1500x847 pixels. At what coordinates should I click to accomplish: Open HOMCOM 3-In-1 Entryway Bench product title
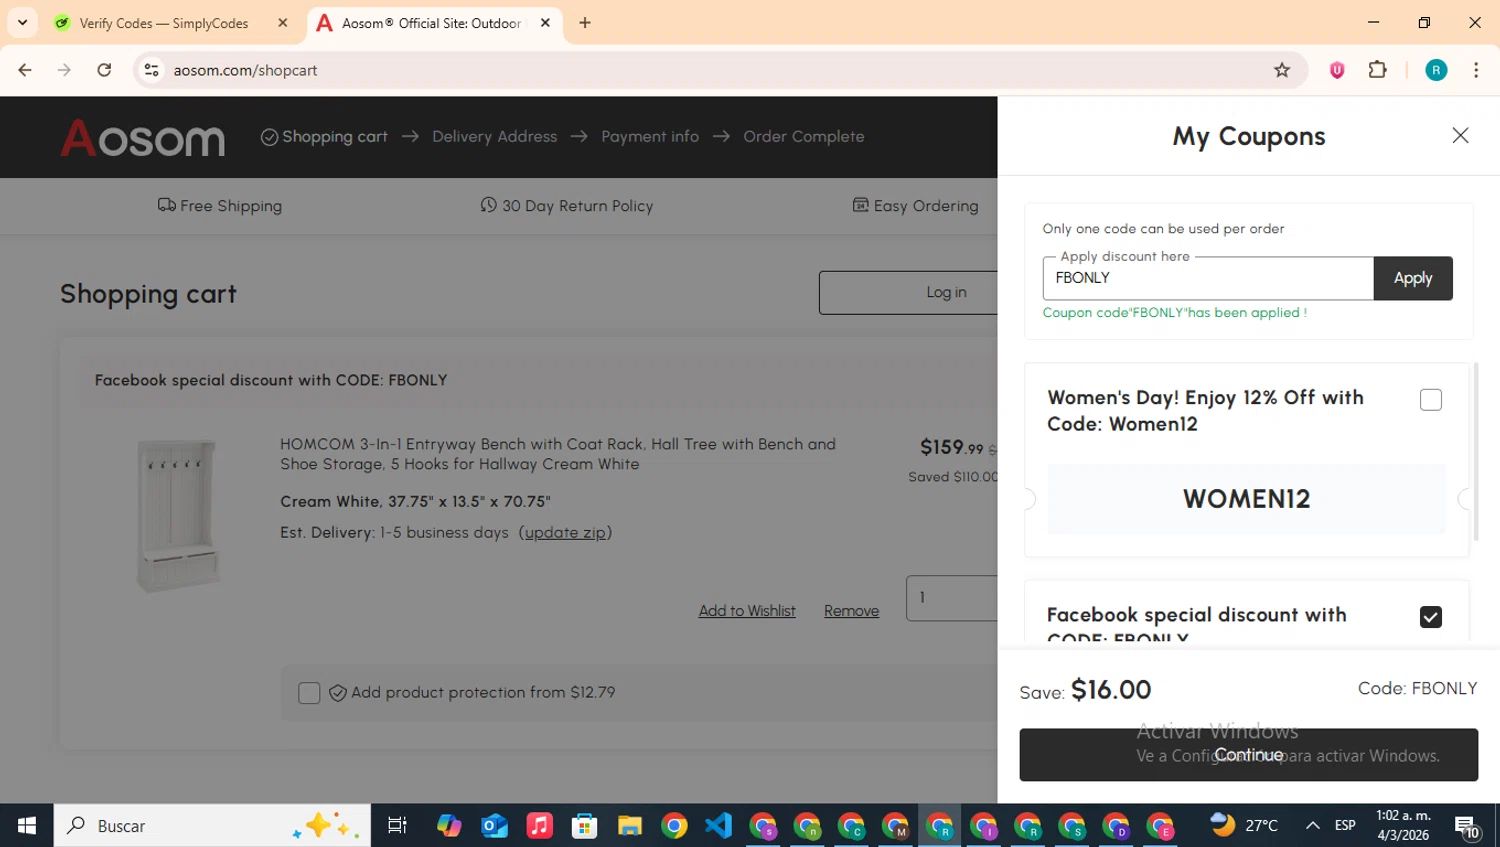pos(558,454)
